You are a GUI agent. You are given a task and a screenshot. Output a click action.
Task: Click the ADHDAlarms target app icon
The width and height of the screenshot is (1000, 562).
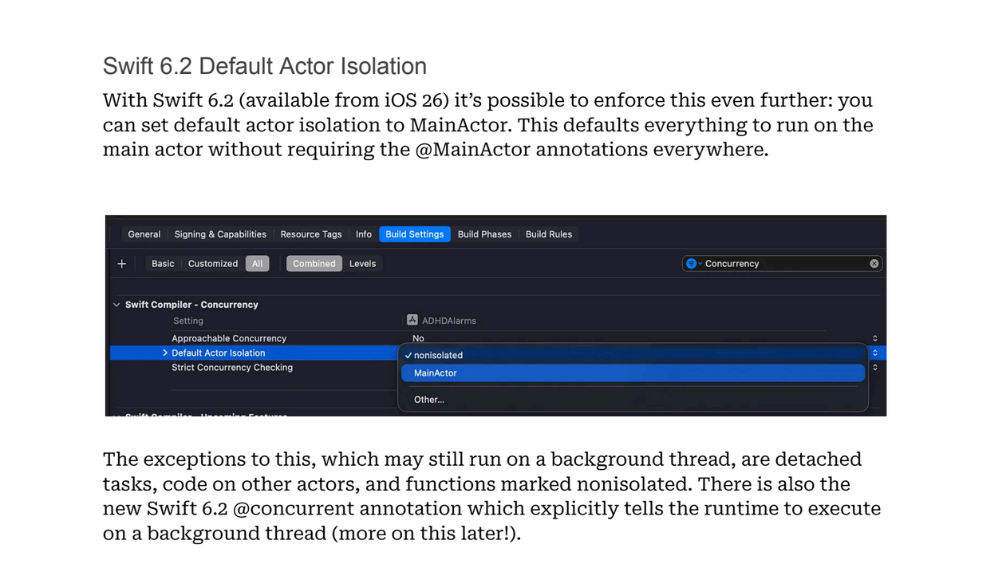412,320
